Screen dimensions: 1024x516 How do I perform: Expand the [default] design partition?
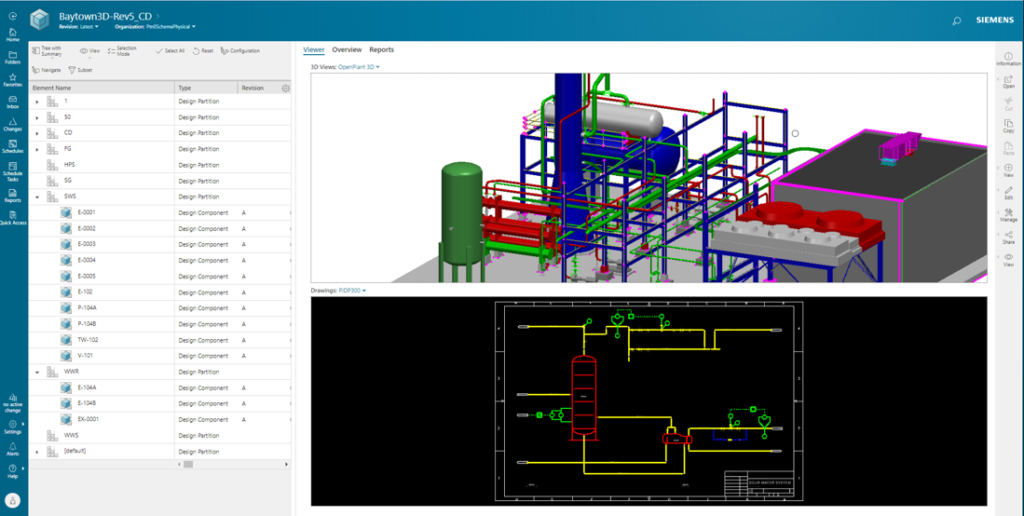[37, 452]
